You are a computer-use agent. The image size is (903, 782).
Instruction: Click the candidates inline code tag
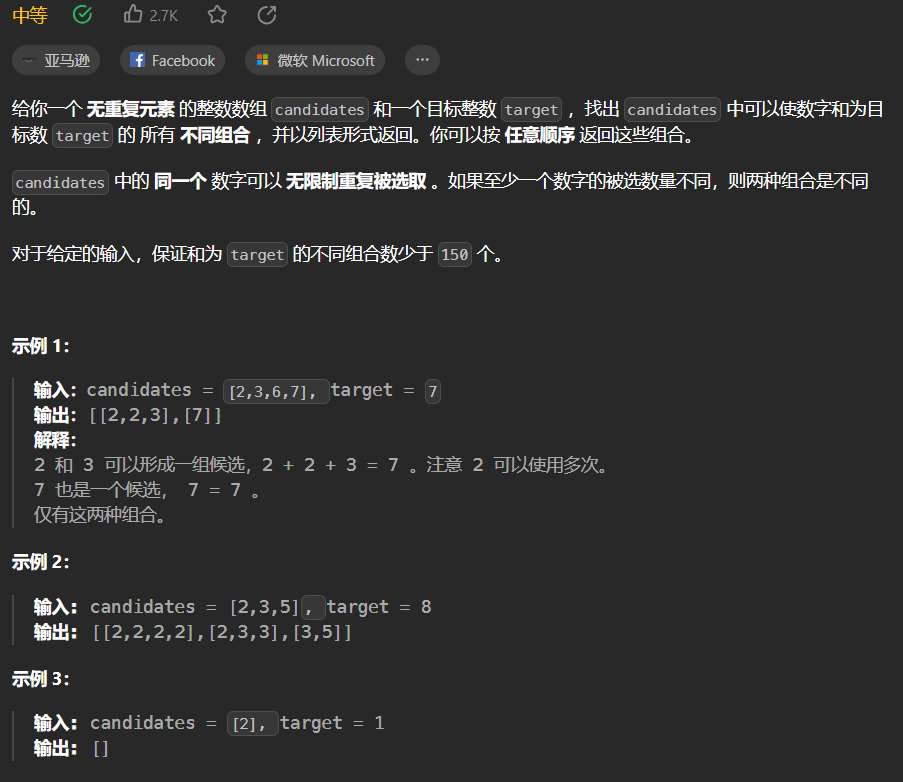319,109
